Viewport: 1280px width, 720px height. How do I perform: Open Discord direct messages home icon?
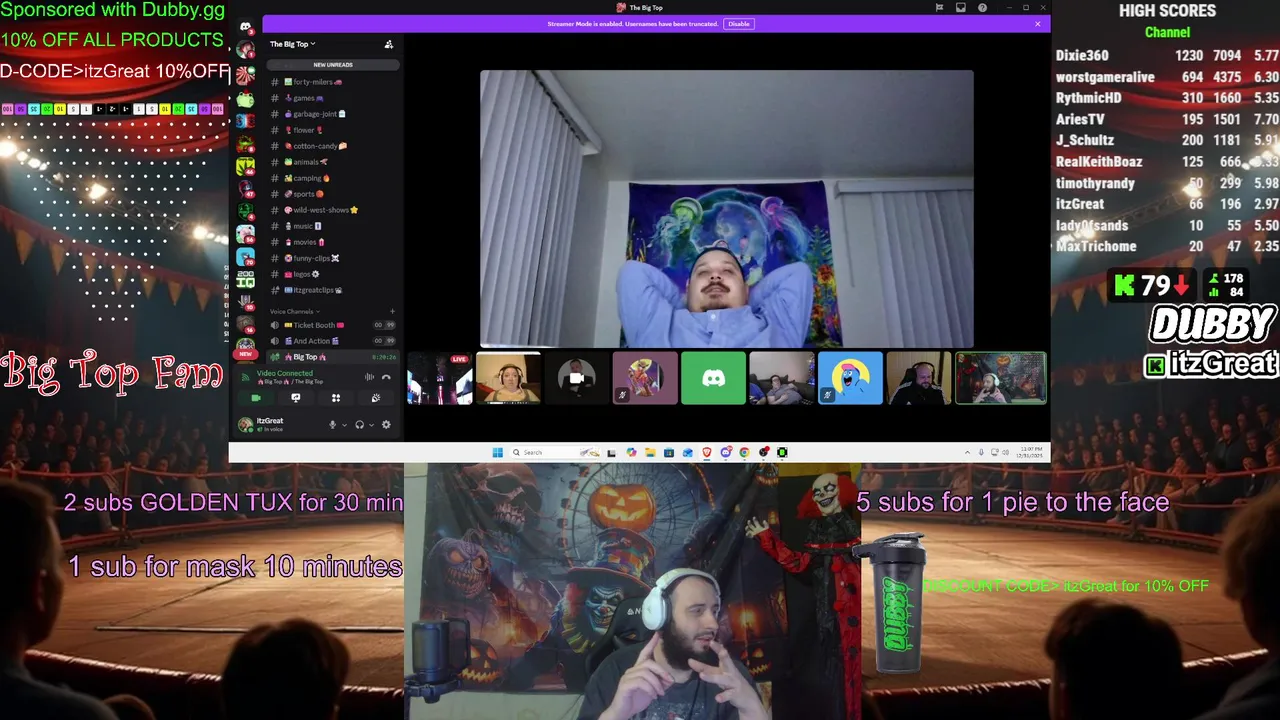coord(245,28)
